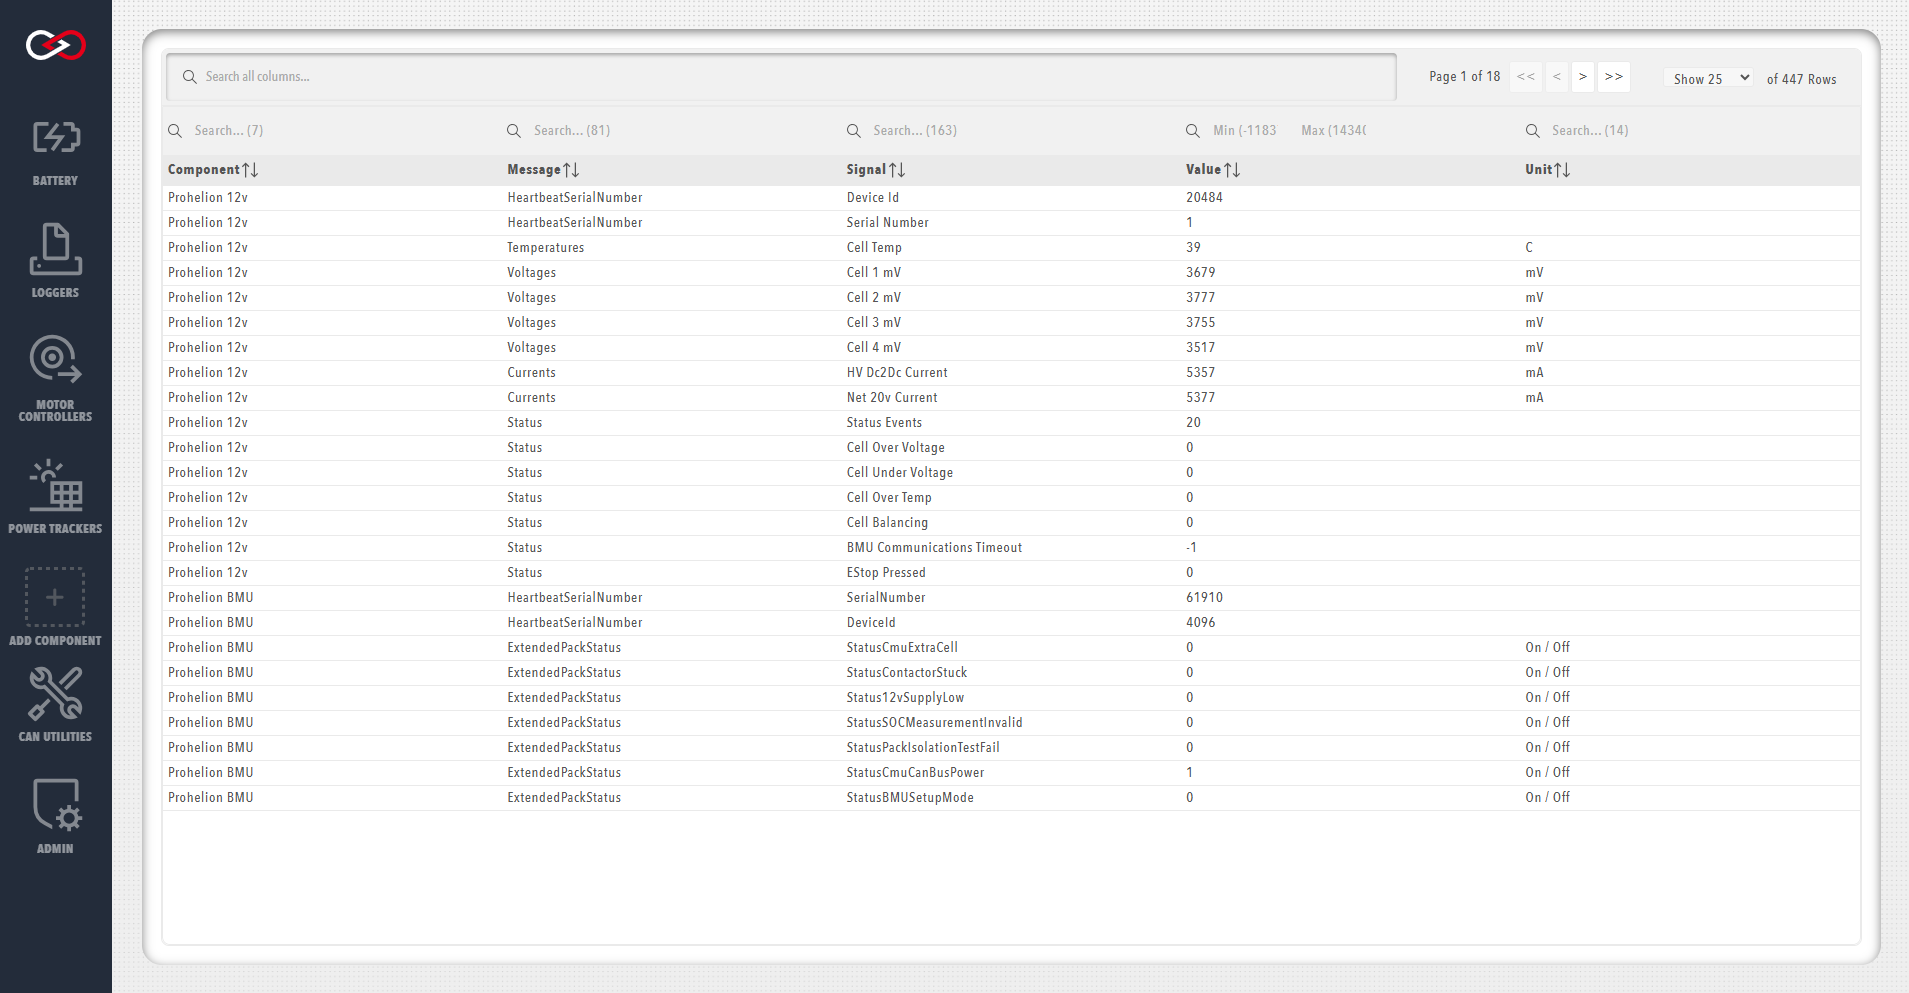Select the BATTERY menu label
Image resolution: width=1909 pixels, height=993 pixels.
coord(55,181)
